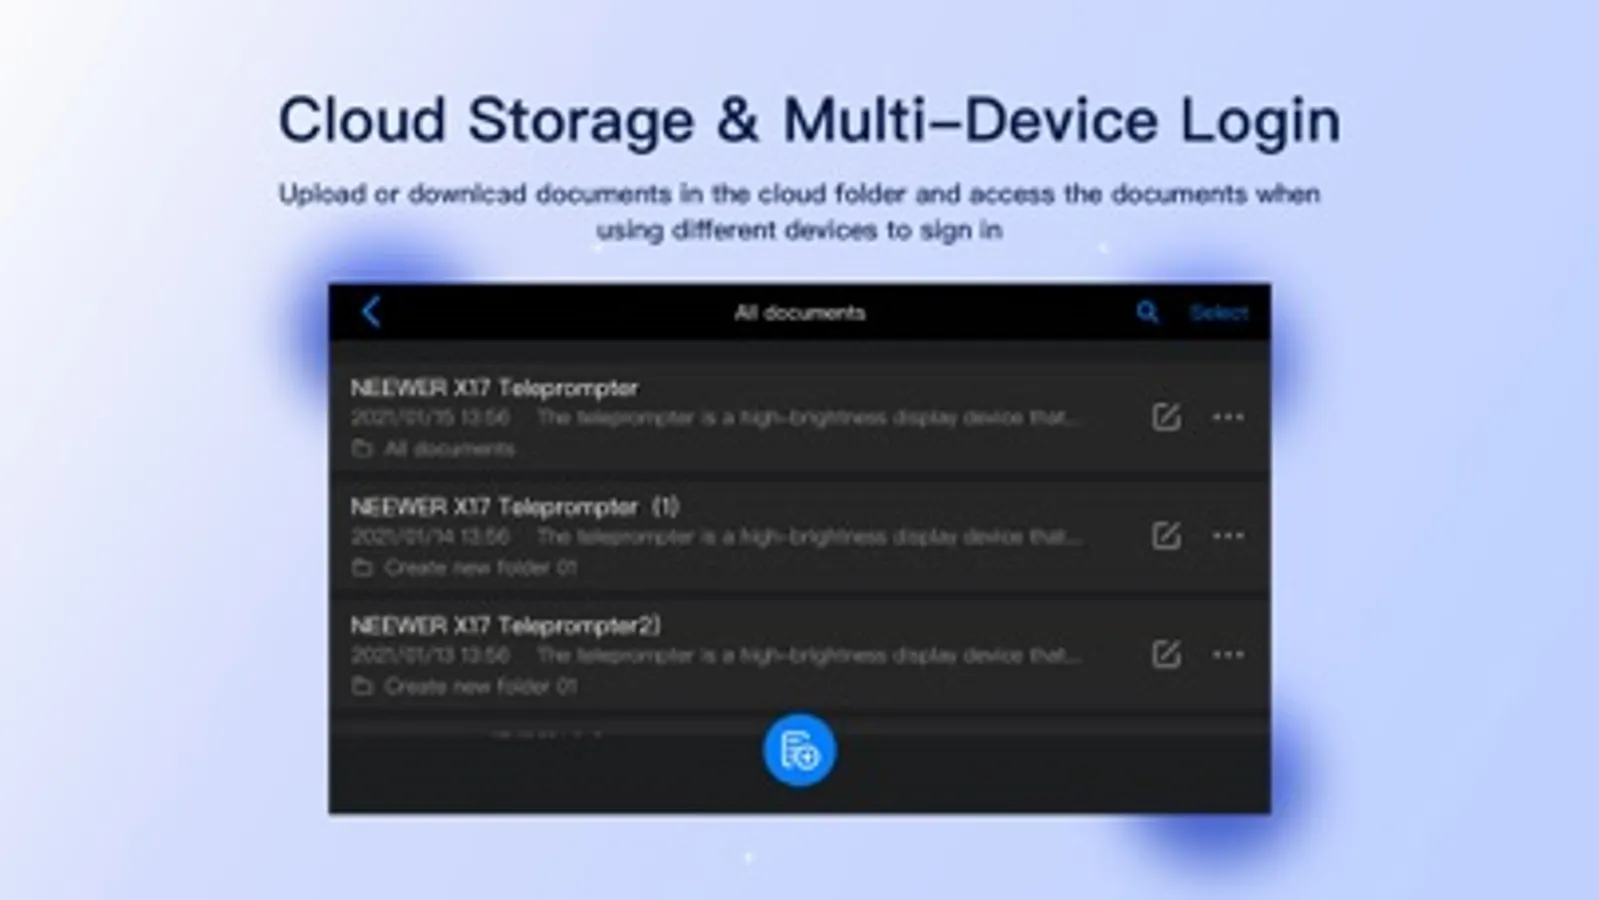Click the partially visible fourth document row
Image resolution: width=1599 pixels, height=900 pixels.
(799, 727)
